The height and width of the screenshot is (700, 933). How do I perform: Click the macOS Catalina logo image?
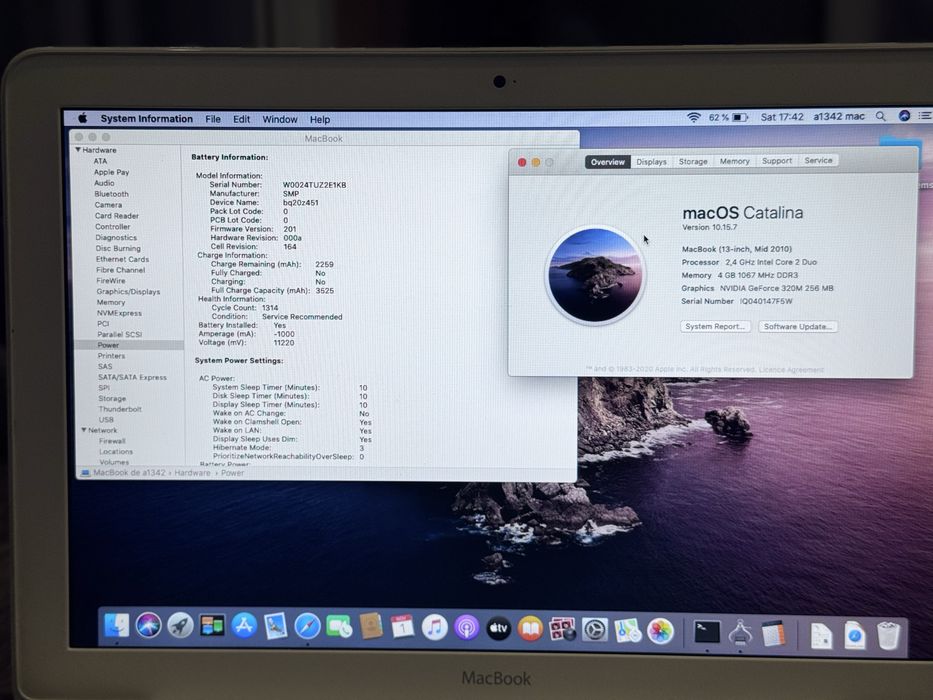(x=595, y=275)
